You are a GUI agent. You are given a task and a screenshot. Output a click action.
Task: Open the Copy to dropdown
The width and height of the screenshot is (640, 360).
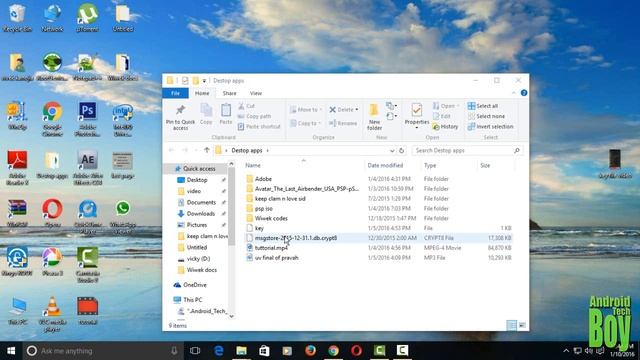[305, 123]
